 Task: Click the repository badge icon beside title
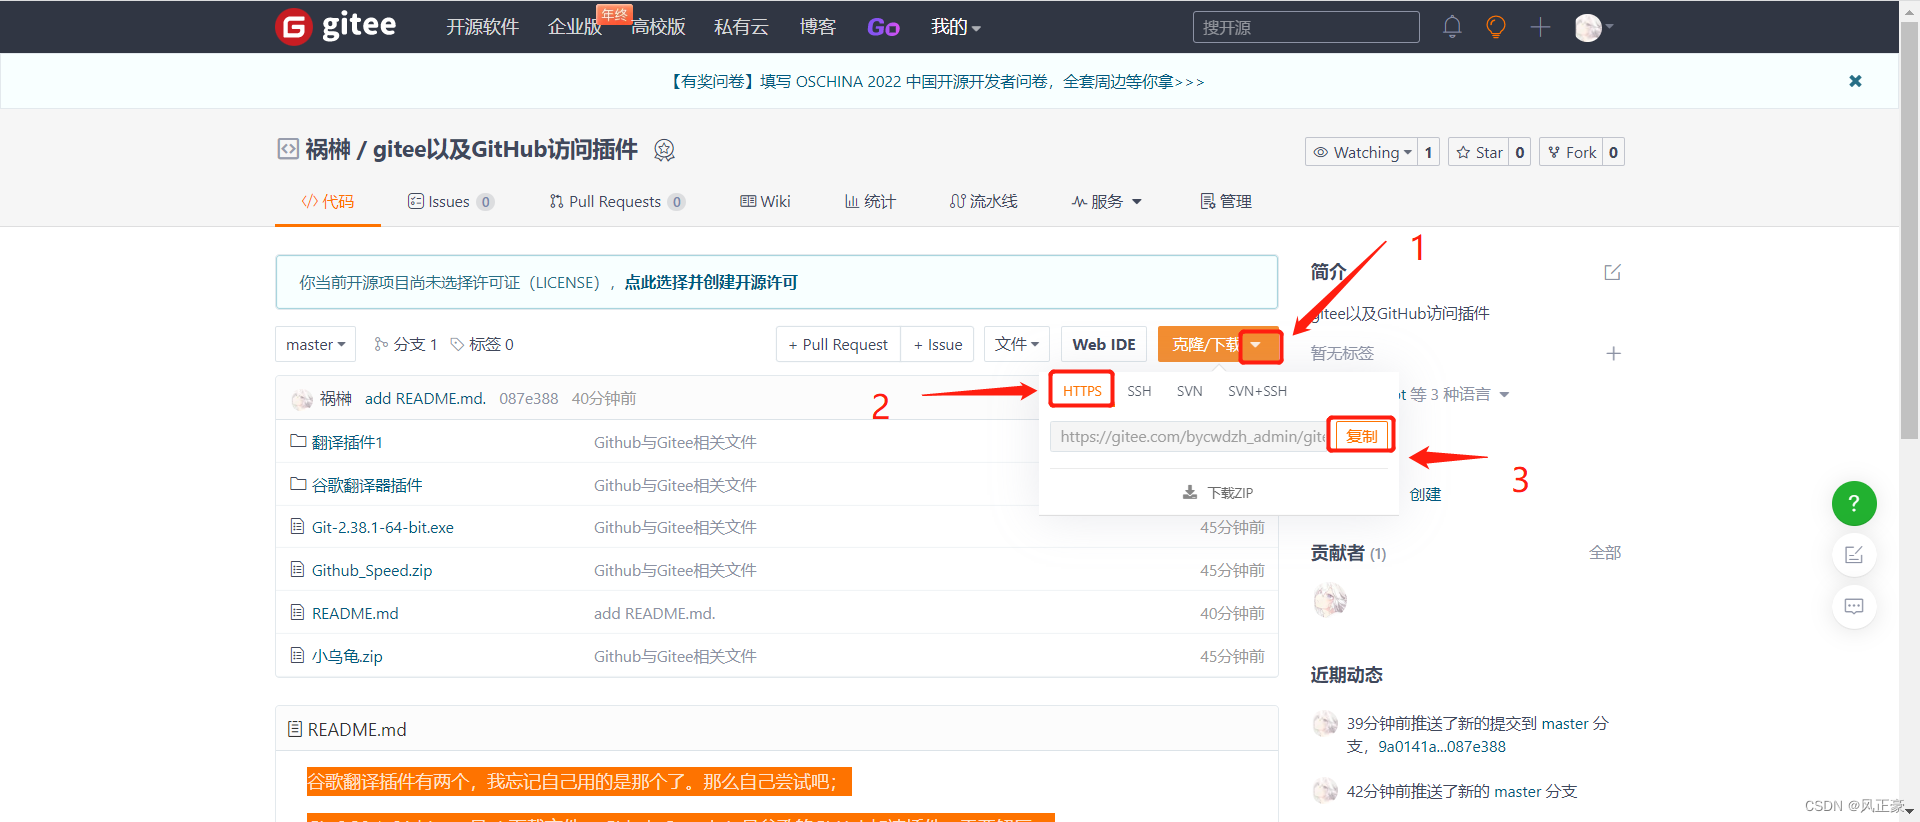664,150
